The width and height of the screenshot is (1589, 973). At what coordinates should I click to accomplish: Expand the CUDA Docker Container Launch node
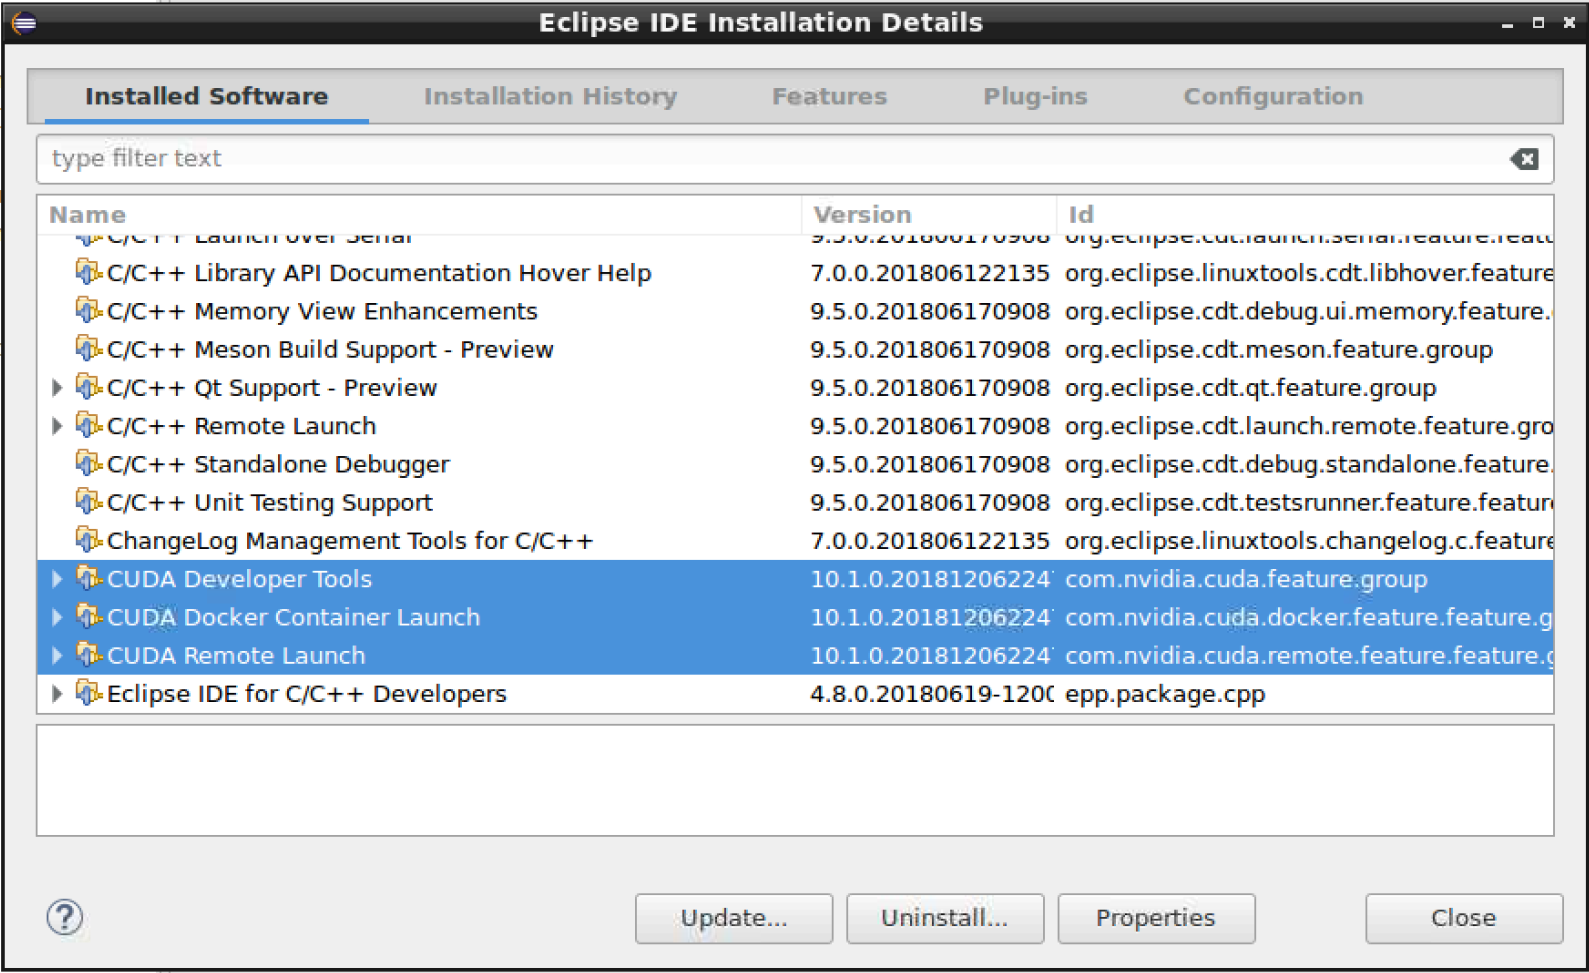[57, 617]
